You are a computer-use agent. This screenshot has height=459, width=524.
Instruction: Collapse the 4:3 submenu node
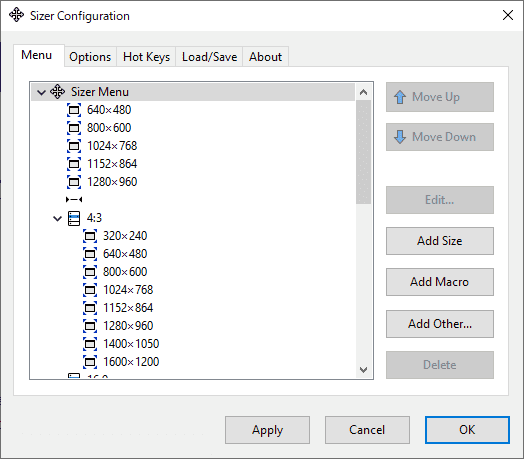57,218
